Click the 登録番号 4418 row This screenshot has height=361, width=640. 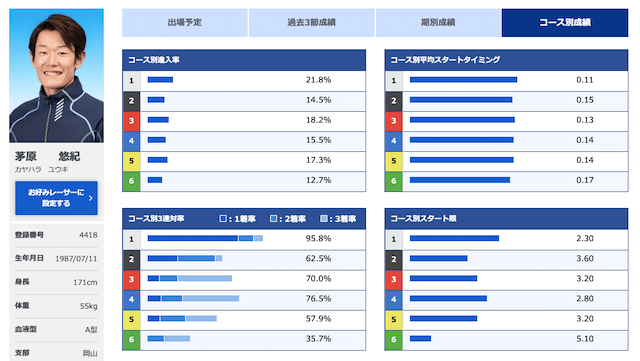coord(56,235)
